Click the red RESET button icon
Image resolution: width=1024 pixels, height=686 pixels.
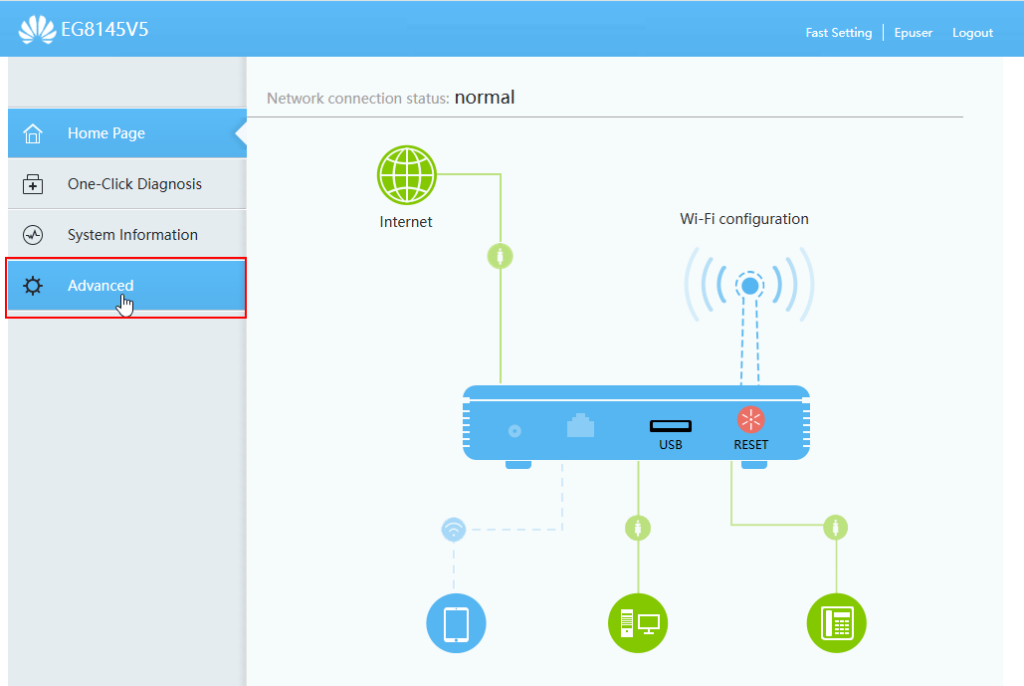[750, 420]
